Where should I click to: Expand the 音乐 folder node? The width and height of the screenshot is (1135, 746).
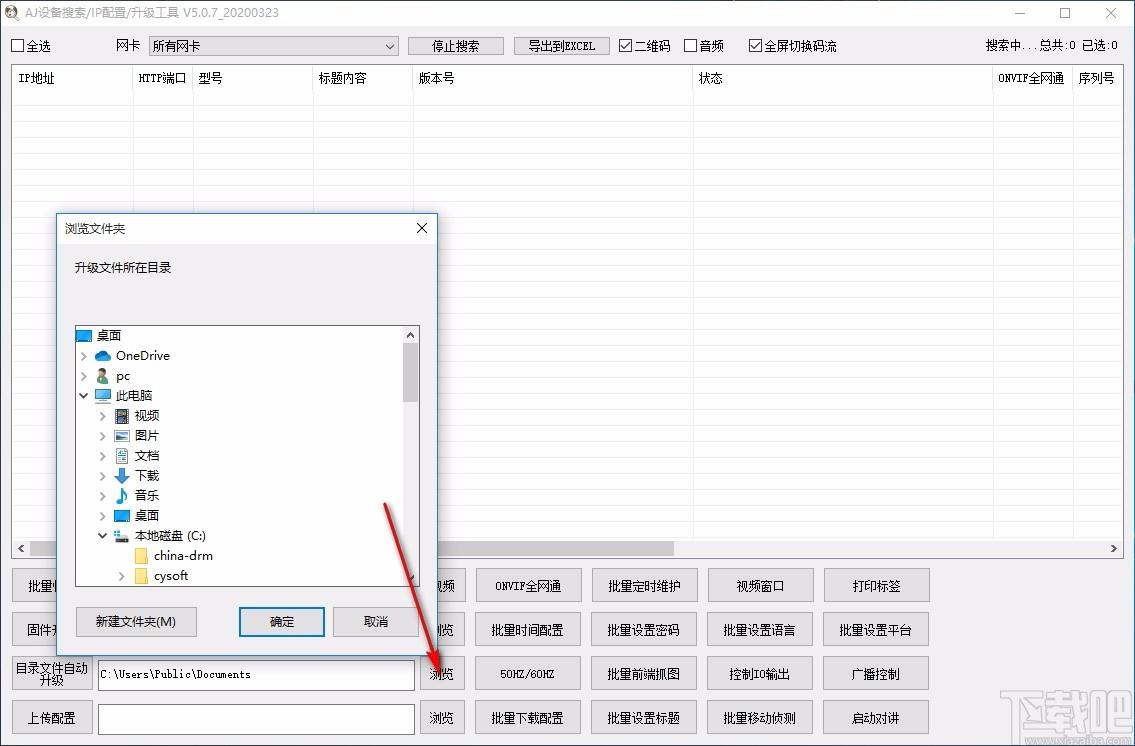[x=102, y=496]
